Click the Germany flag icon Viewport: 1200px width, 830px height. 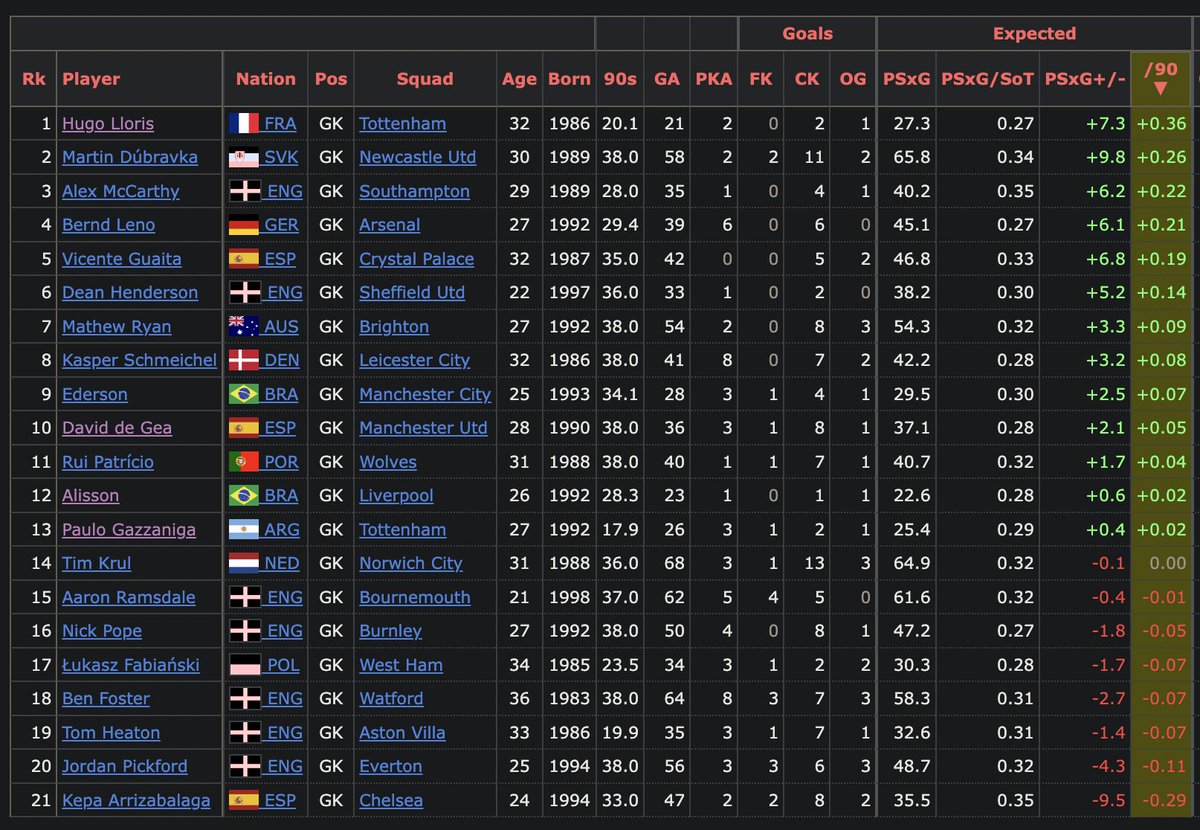pyautogui.click(x=244, y=225)
